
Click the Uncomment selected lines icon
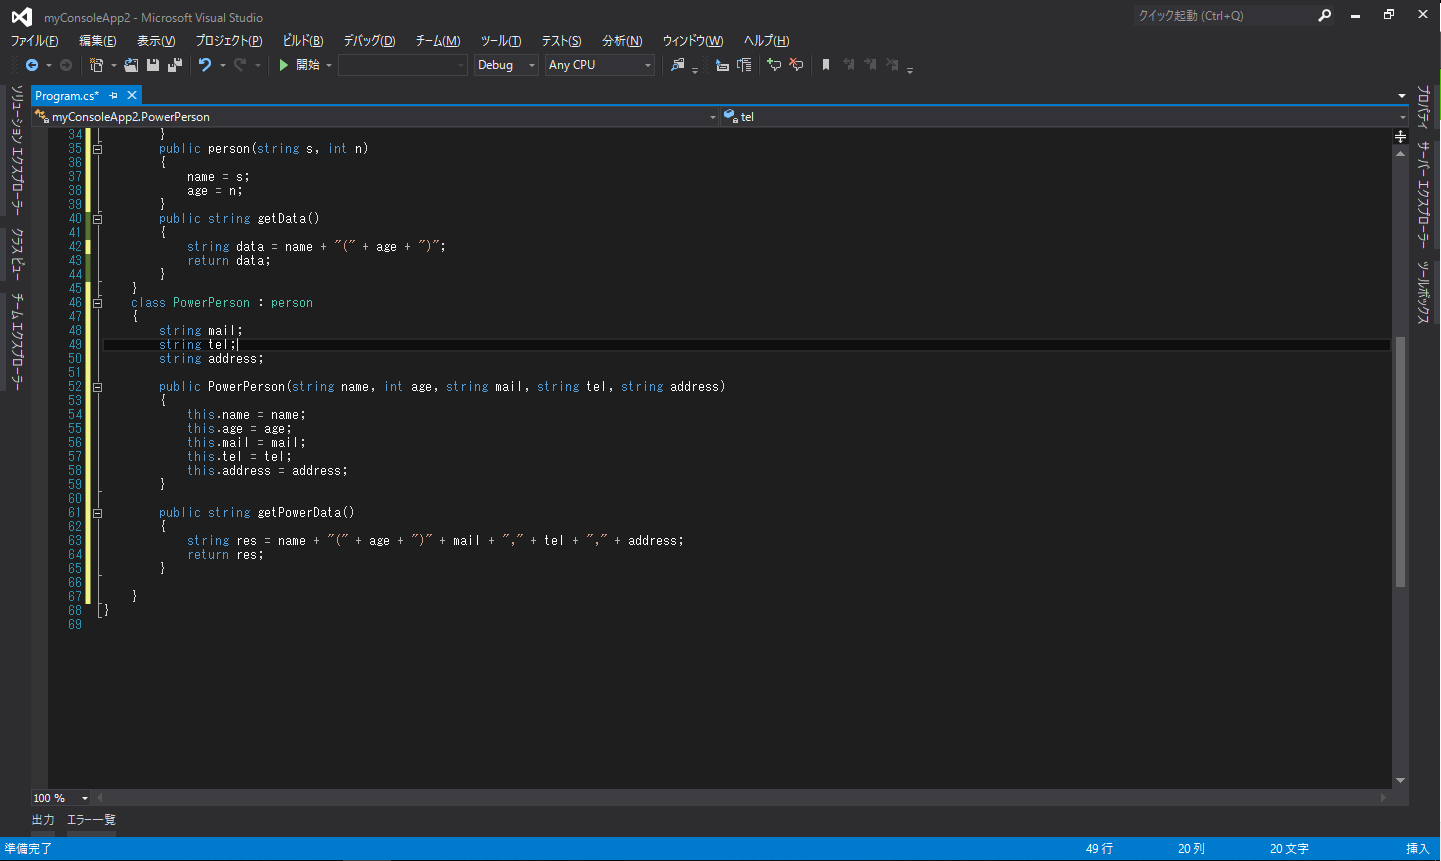(x=796, y=65)
